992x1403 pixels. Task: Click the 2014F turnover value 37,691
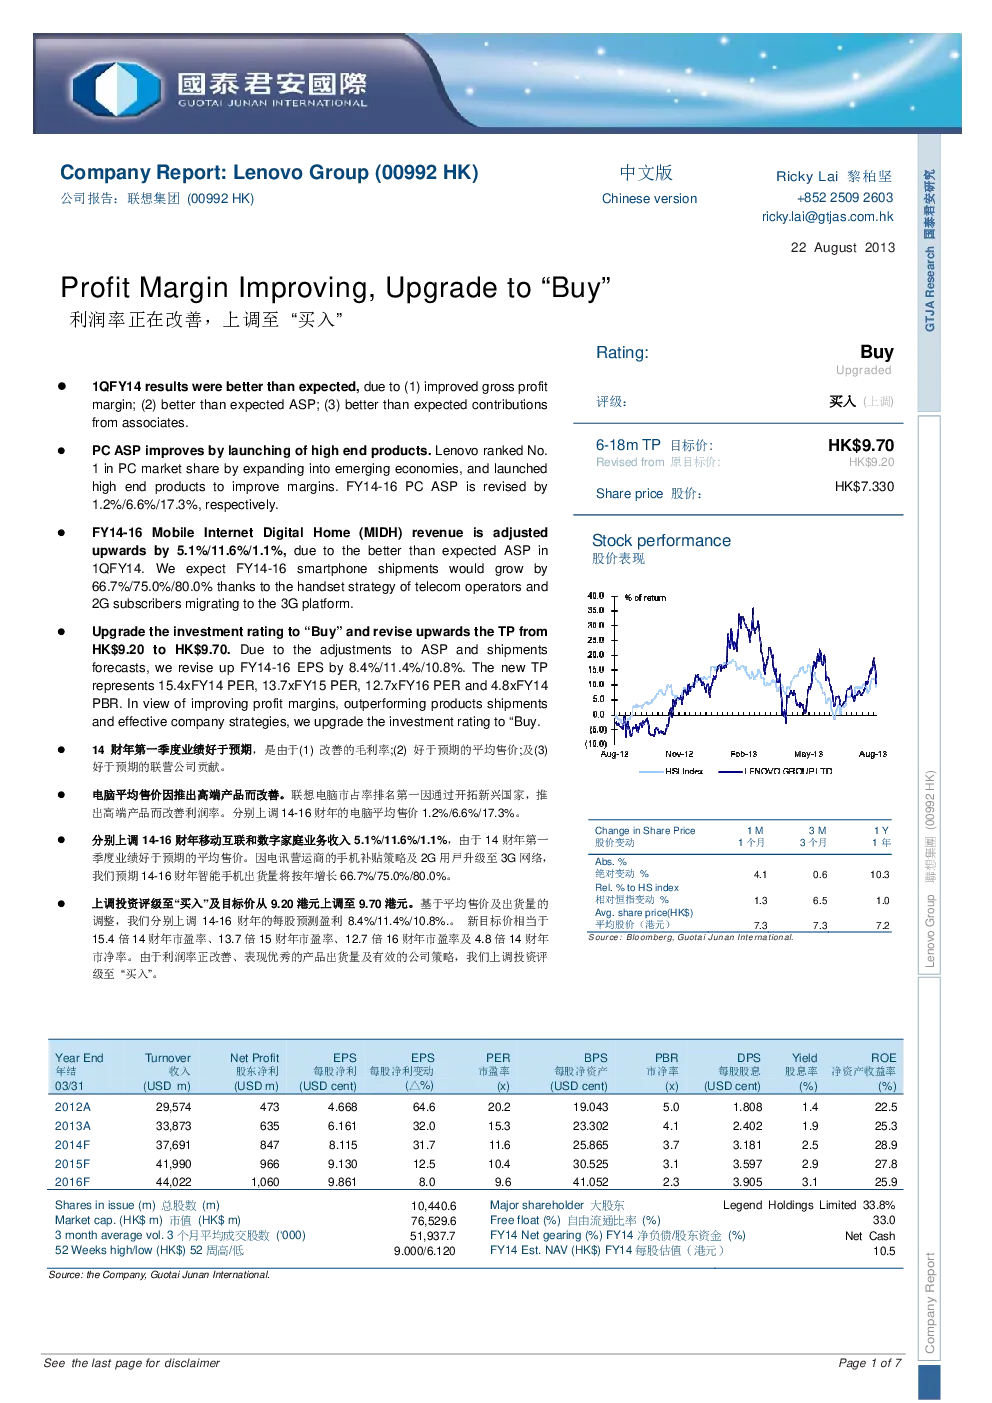point(173,1145)
